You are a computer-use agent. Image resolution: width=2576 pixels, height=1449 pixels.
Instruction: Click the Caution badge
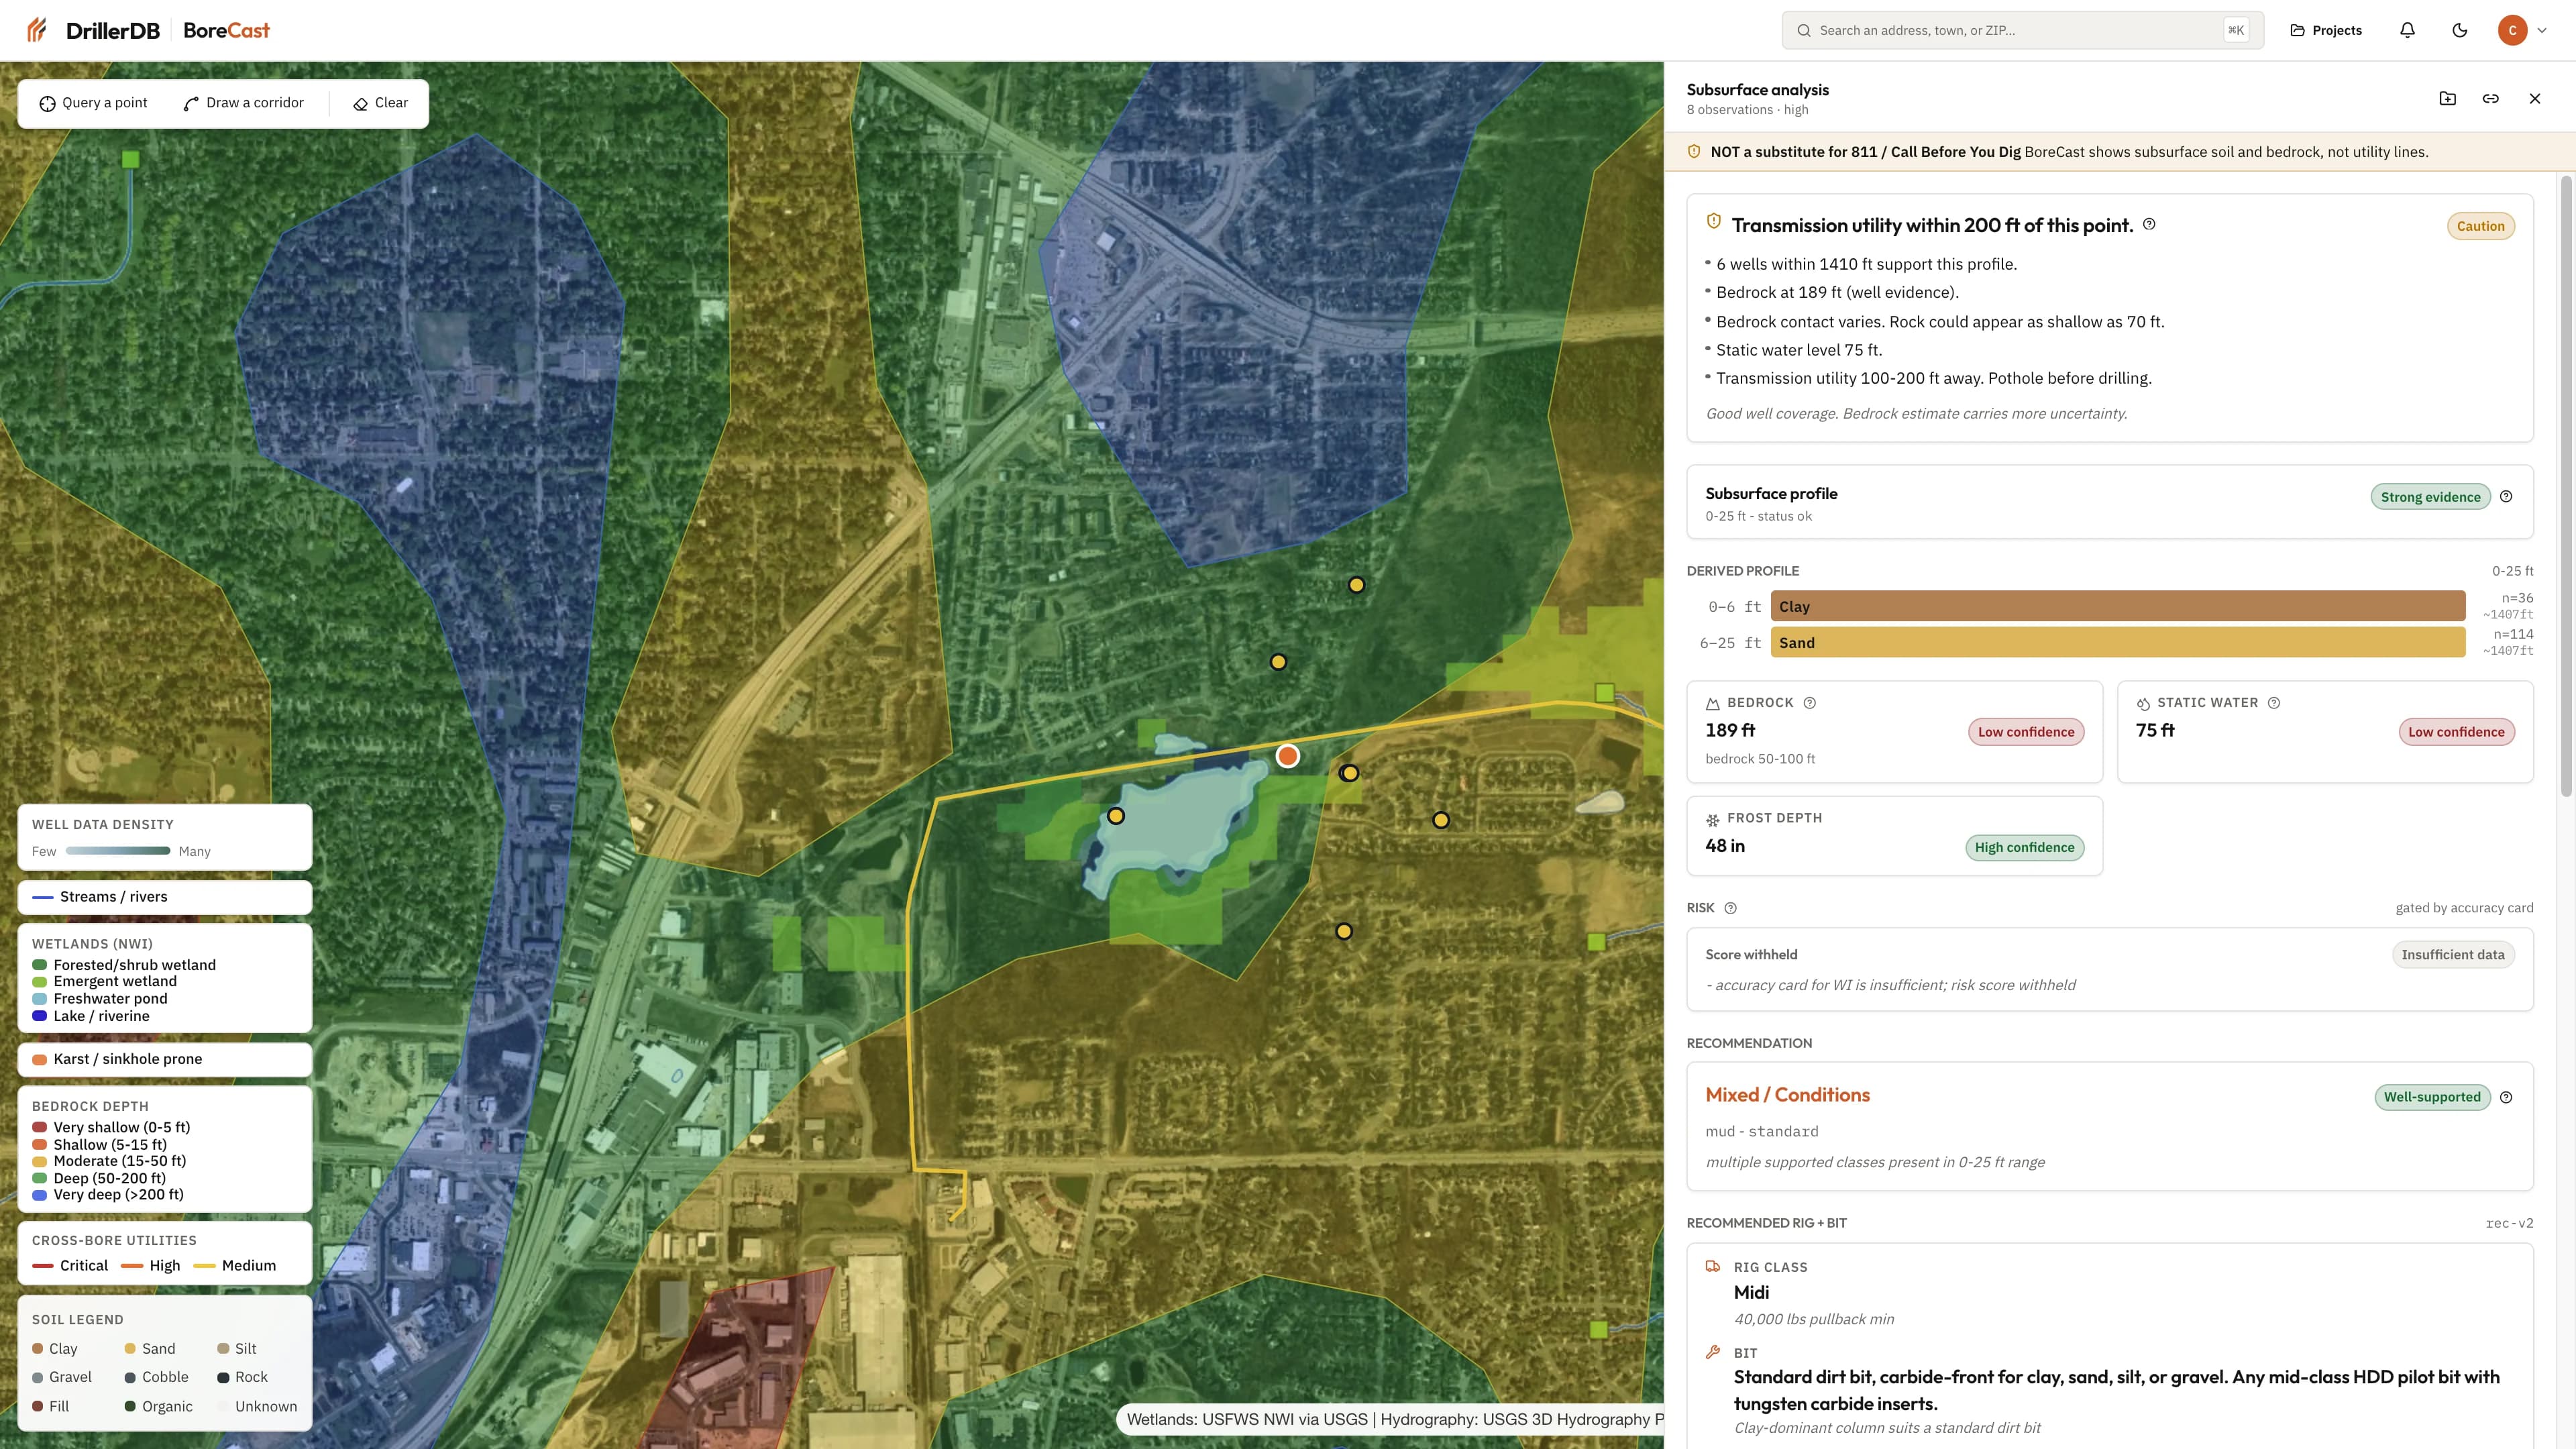pyautogui.click(x=2480, y=226)
